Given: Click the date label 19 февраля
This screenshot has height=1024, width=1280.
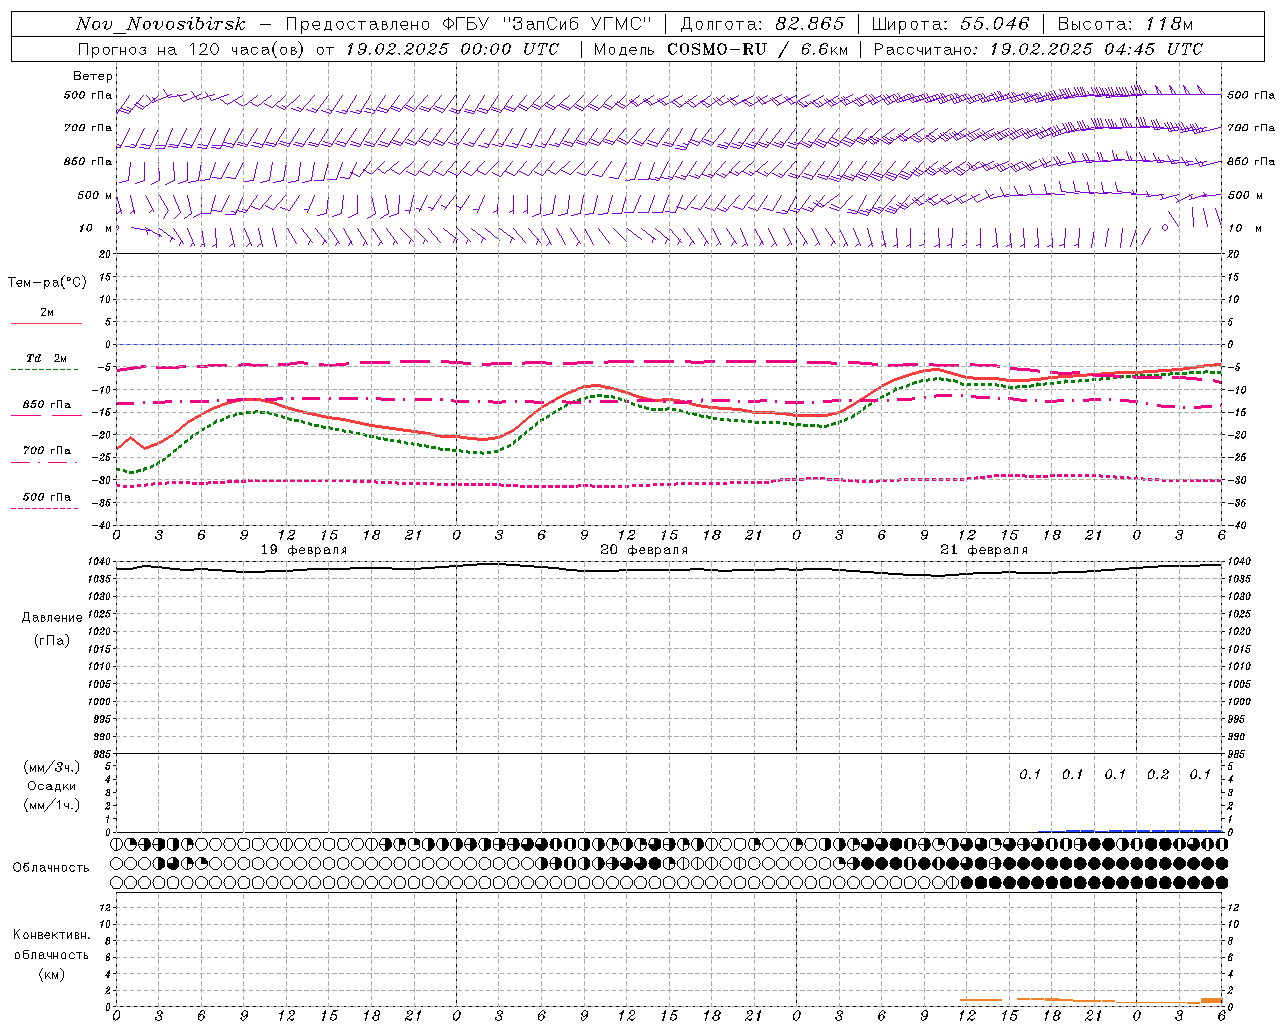Looking at the screenshot, I should click(304, 550).
